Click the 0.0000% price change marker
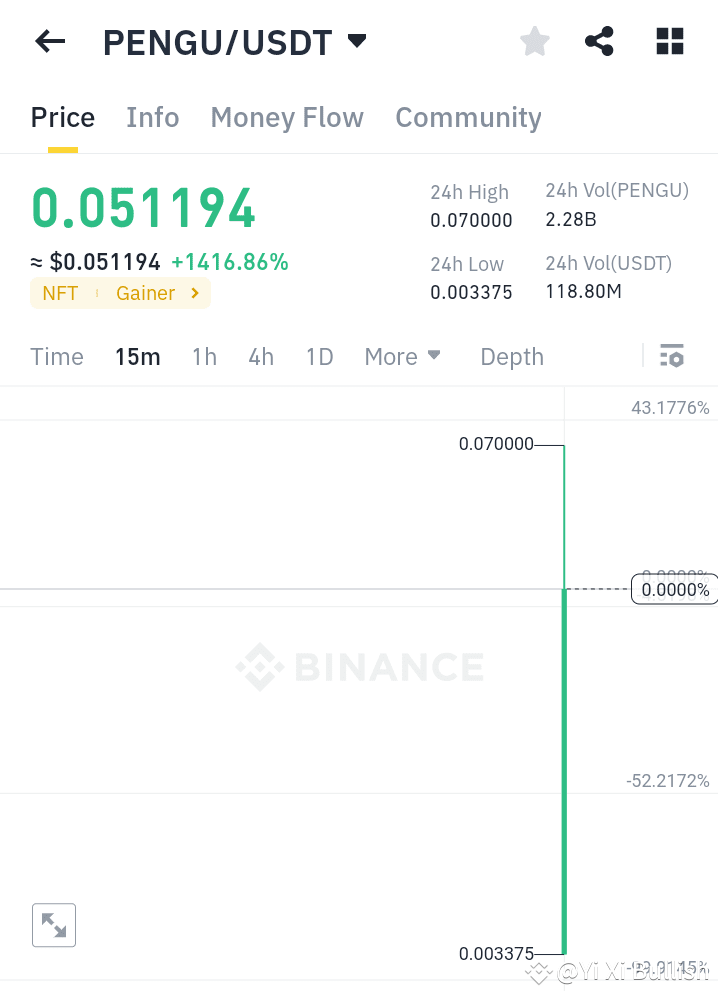Image resolution: width=718 pixels, height=994 pixels. [x=674, y=589]
